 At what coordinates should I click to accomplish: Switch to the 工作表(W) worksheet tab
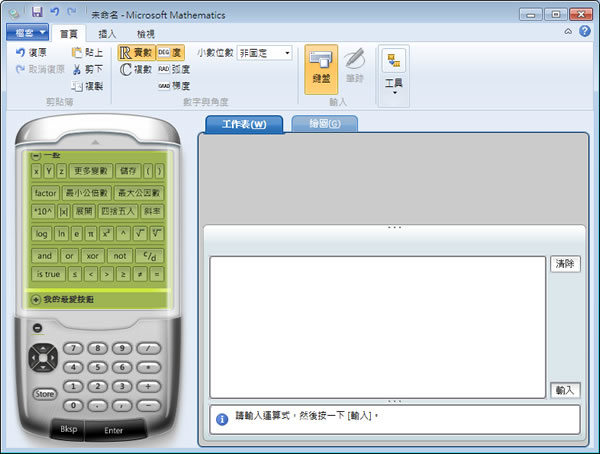(245, 124)
